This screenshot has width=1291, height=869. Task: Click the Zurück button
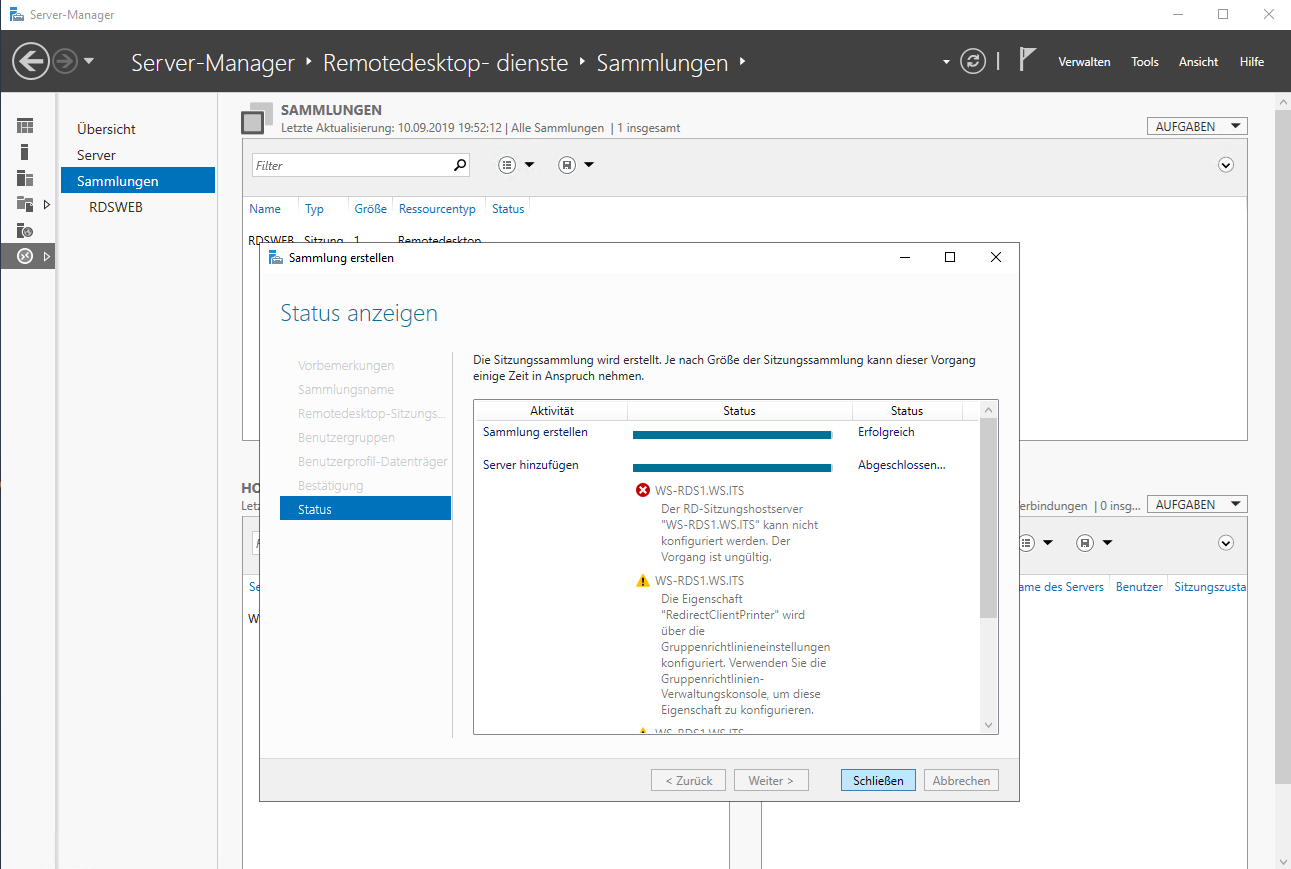click(689, 780)
